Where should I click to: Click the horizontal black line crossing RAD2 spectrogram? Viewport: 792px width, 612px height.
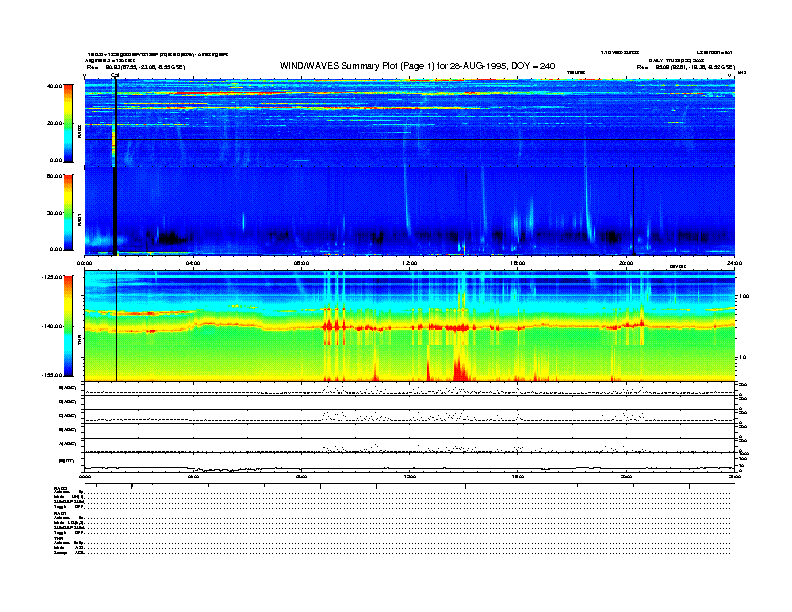(x=410, y=139)
